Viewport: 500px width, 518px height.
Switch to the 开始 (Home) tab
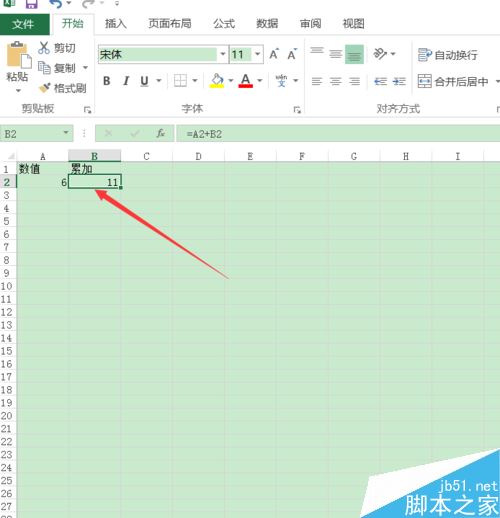[73, 24]
